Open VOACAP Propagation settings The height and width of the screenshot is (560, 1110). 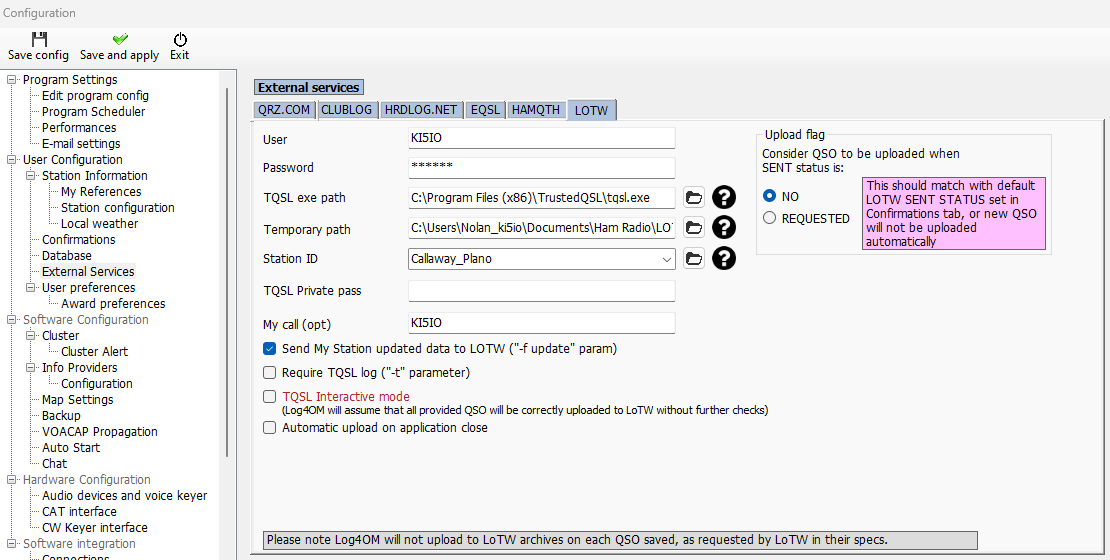99,432
